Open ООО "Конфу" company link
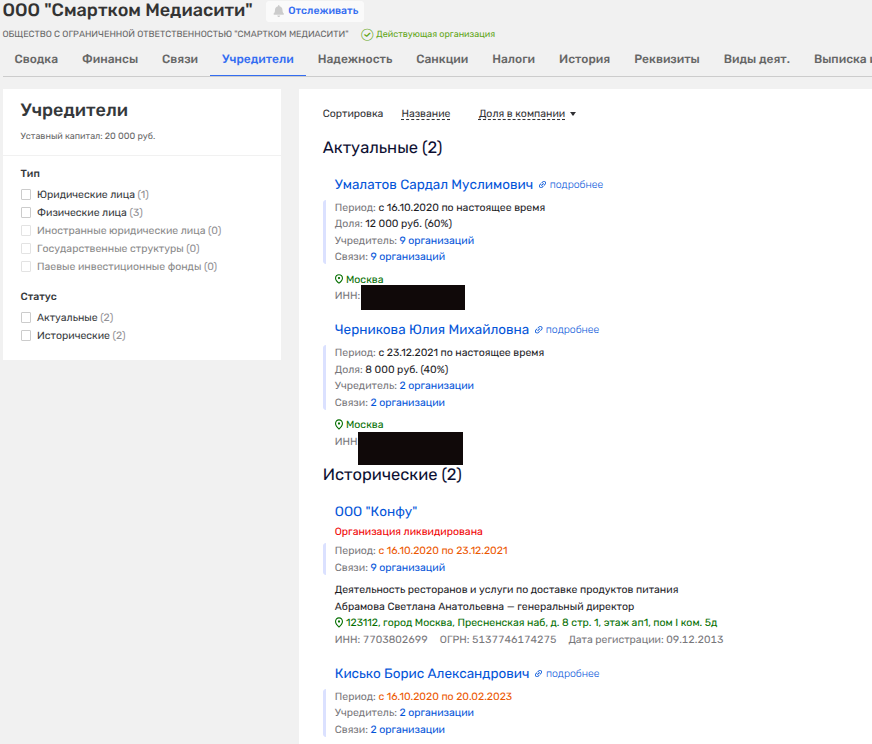Viewport: 872px width, 744px height. [x=376, y=512]
